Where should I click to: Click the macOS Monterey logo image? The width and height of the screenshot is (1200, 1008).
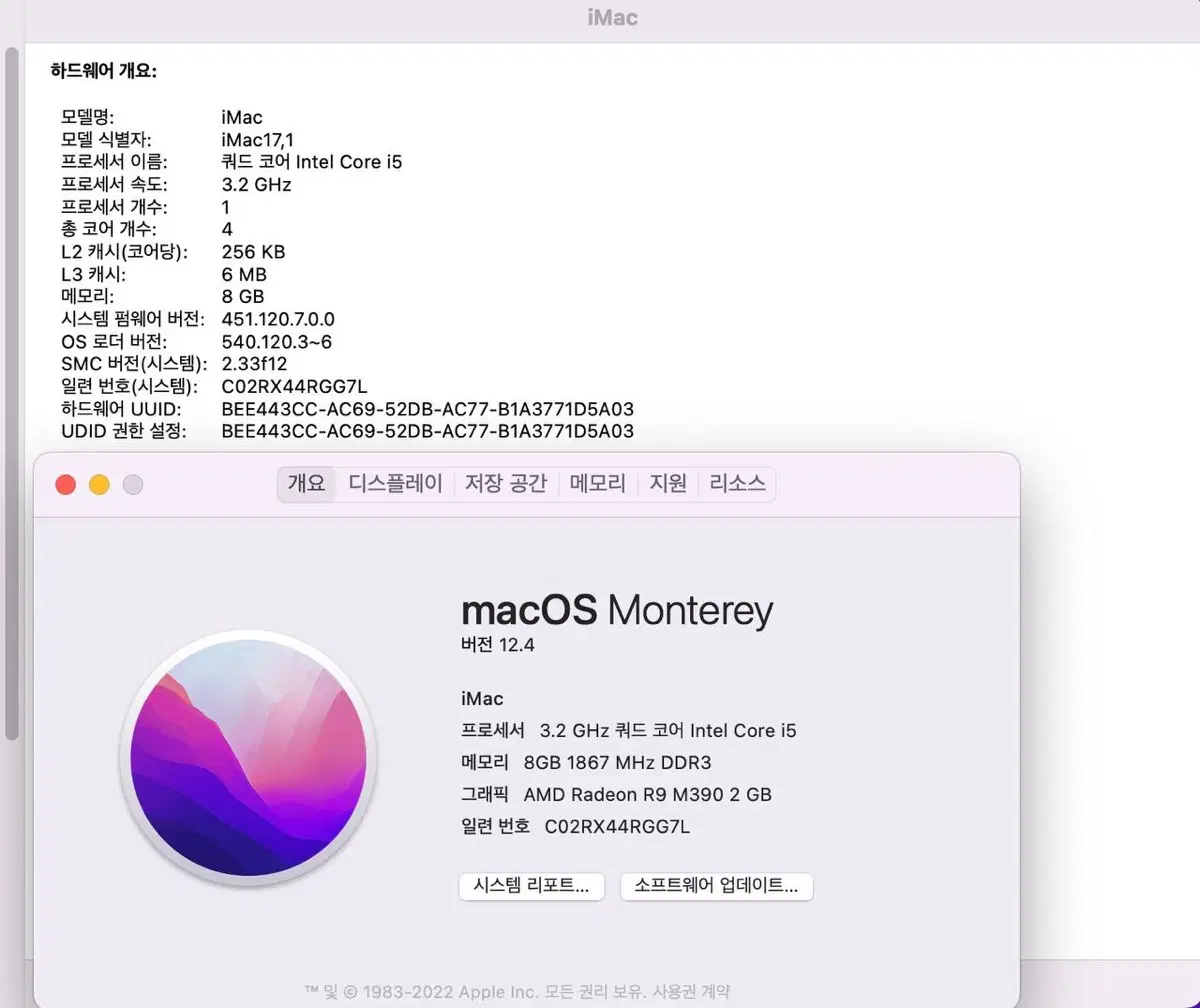(248, 758)
